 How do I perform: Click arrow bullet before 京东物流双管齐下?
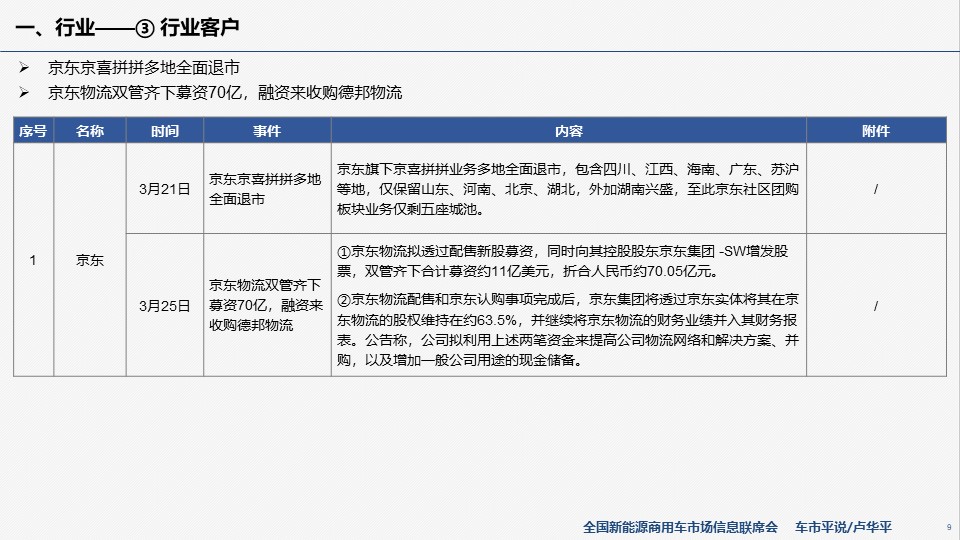[24, 92]
